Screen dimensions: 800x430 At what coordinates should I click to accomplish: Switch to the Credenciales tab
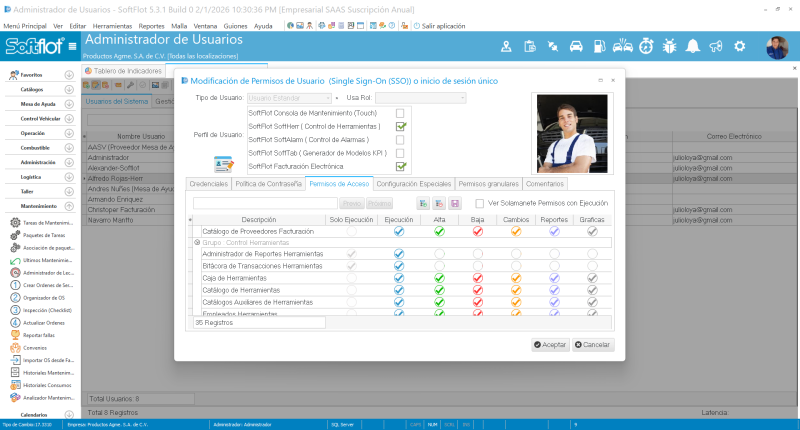(209, 184)
